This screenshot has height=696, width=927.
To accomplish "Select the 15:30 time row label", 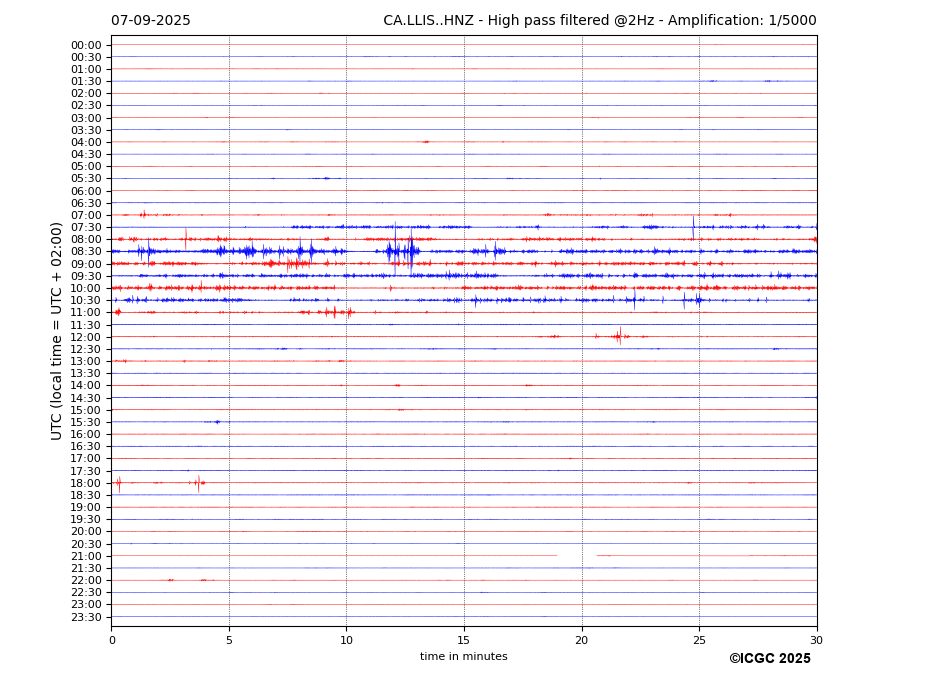I will [x=86, y=422].
